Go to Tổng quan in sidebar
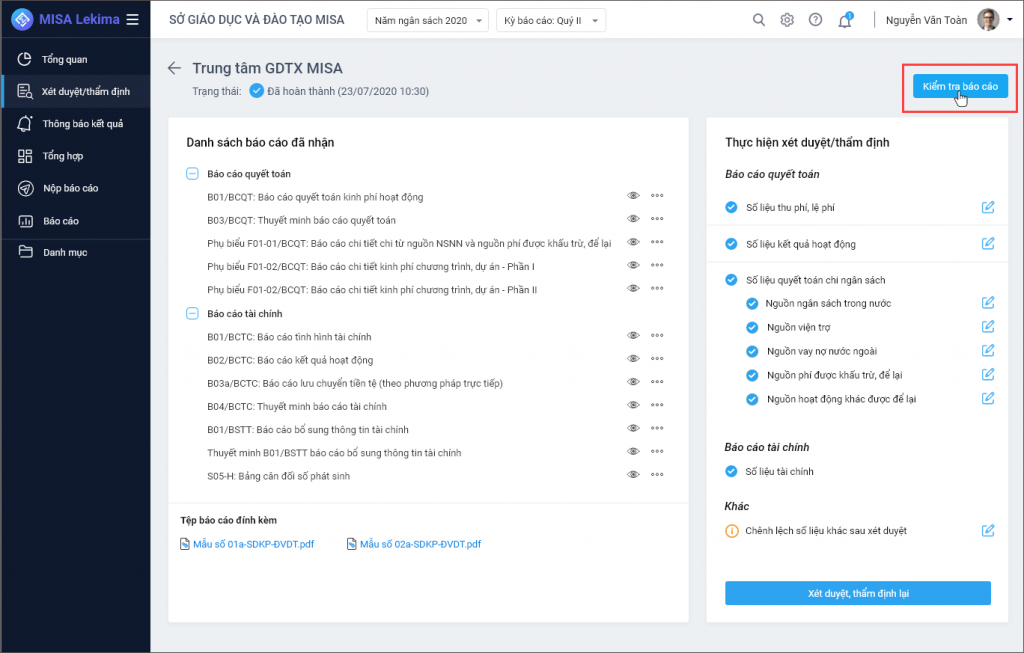1024x653 pixels. coord(64,59)
